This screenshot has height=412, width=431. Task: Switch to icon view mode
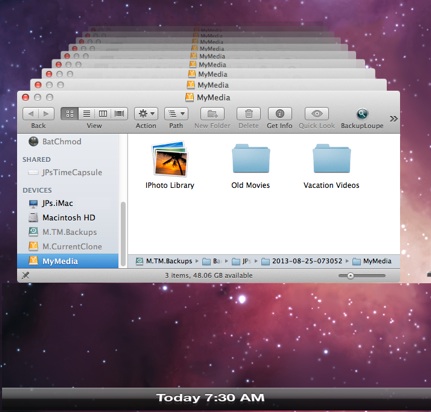[70, 114]
